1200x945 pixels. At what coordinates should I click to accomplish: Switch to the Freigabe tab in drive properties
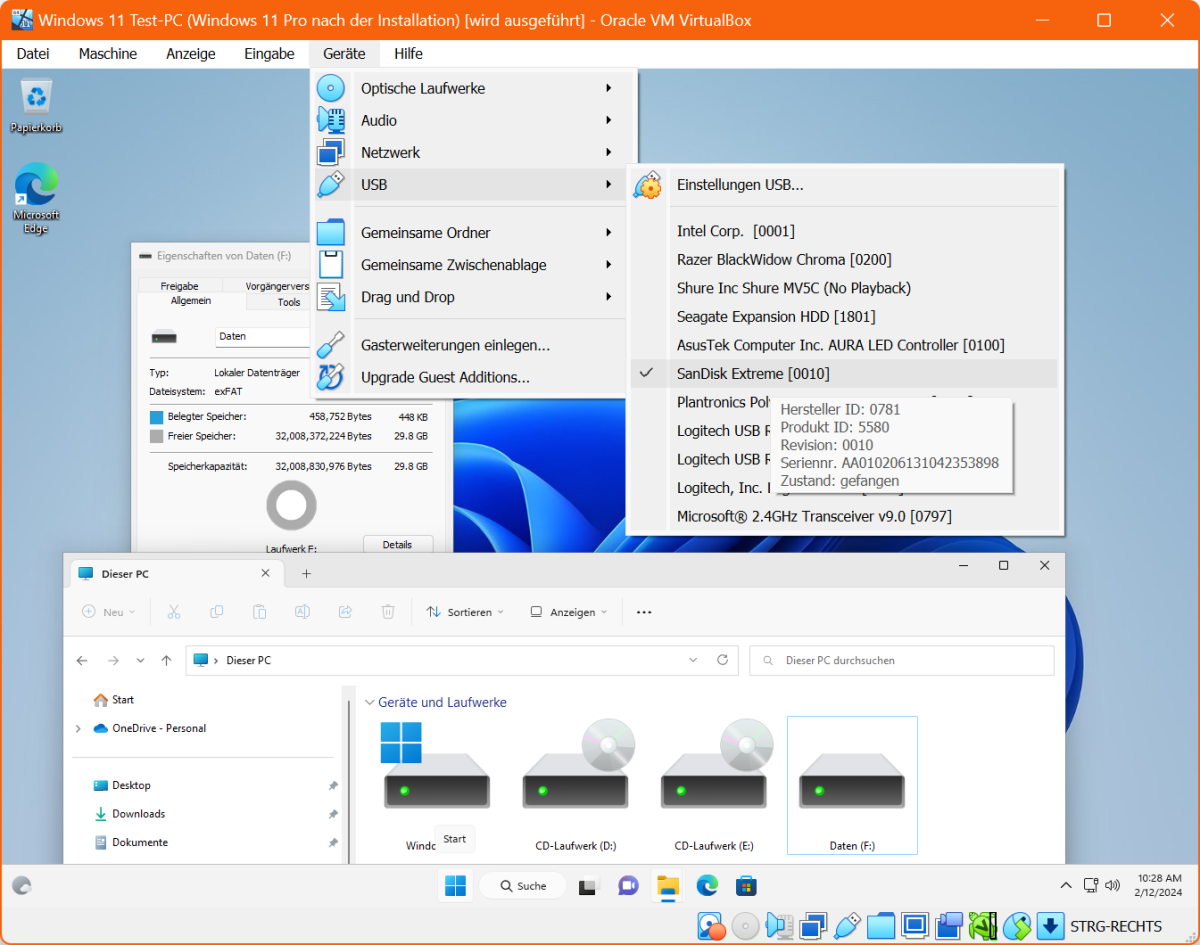(179, 285)
